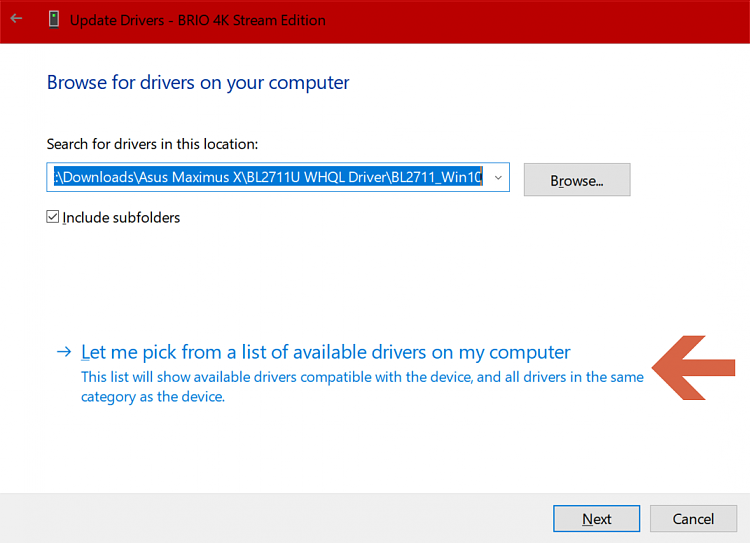Click the small arrow before Let me pick
The image size is (750, 543).
click(x=64, y=352)
